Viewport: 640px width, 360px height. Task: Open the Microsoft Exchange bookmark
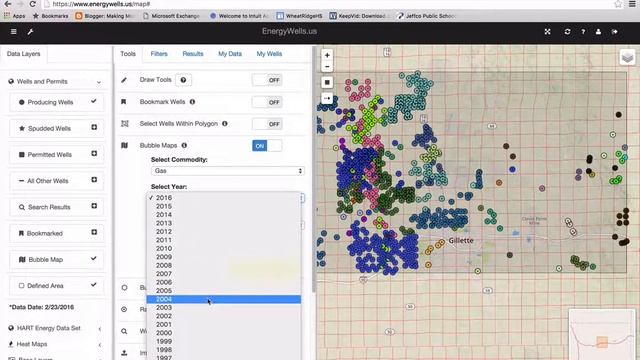[x=172, y=16]
